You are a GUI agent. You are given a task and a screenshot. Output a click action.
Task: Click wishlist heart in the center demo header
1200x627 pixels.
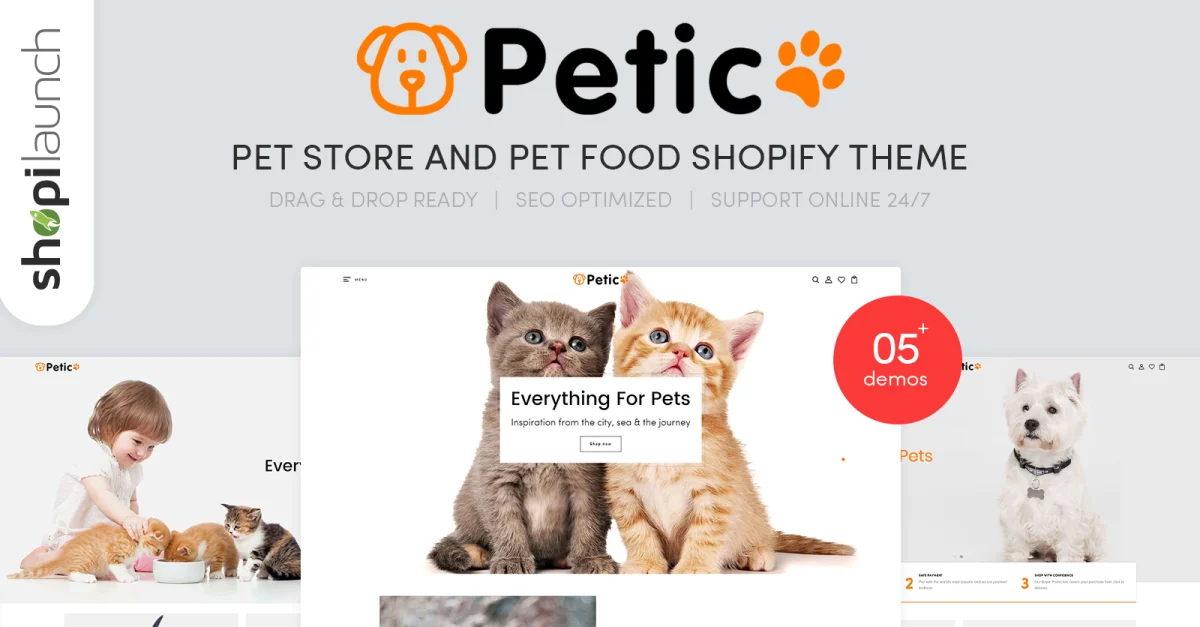click(841, 280)
